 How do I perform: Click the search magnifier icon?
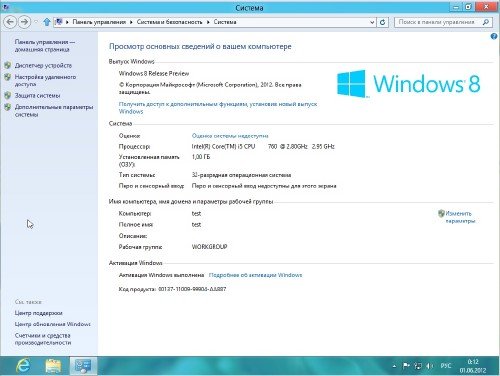pos(486,22)
